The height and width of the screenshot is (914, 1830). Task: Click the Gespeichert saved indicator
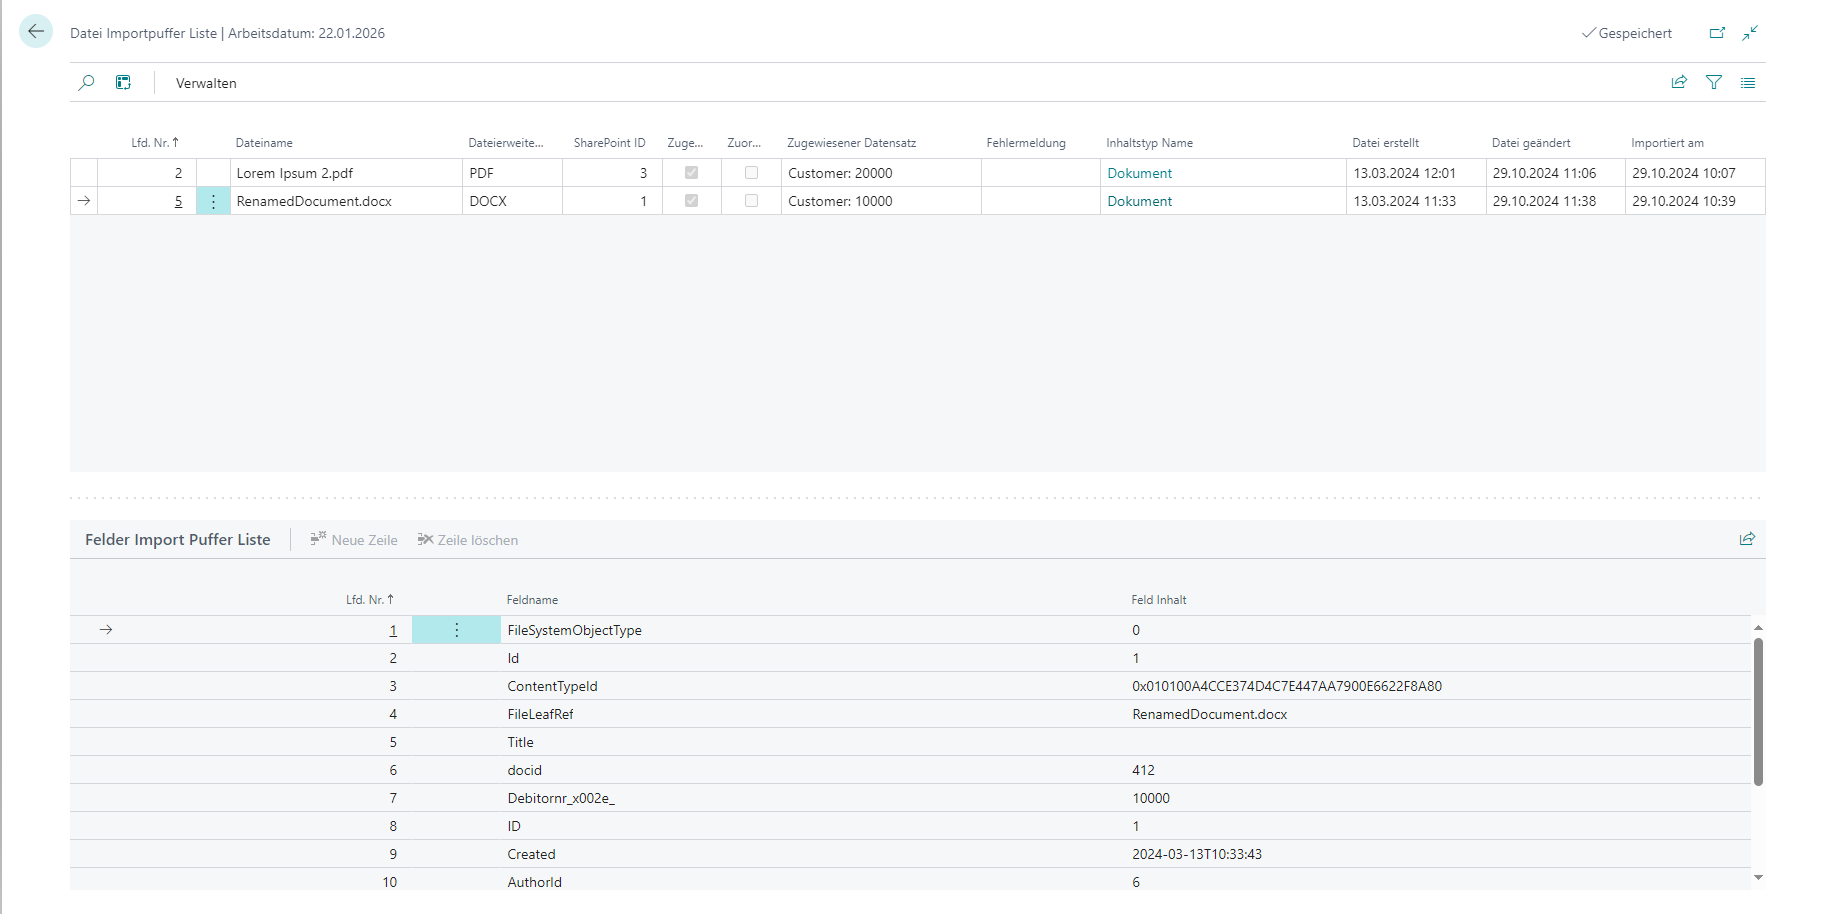tap(1627, 33)
